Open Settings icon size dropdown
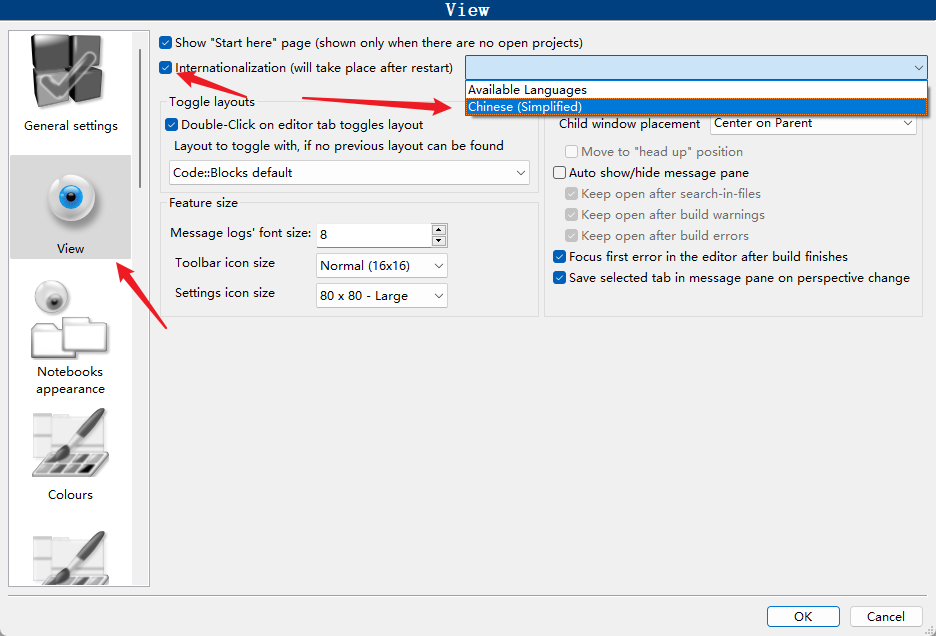The height and width of the screenshot is (636, 936). [x=382, y=296]
